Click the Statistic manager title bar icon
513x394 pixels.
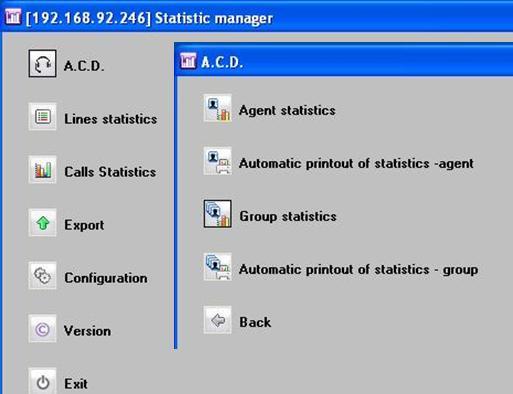coord(13,17)
